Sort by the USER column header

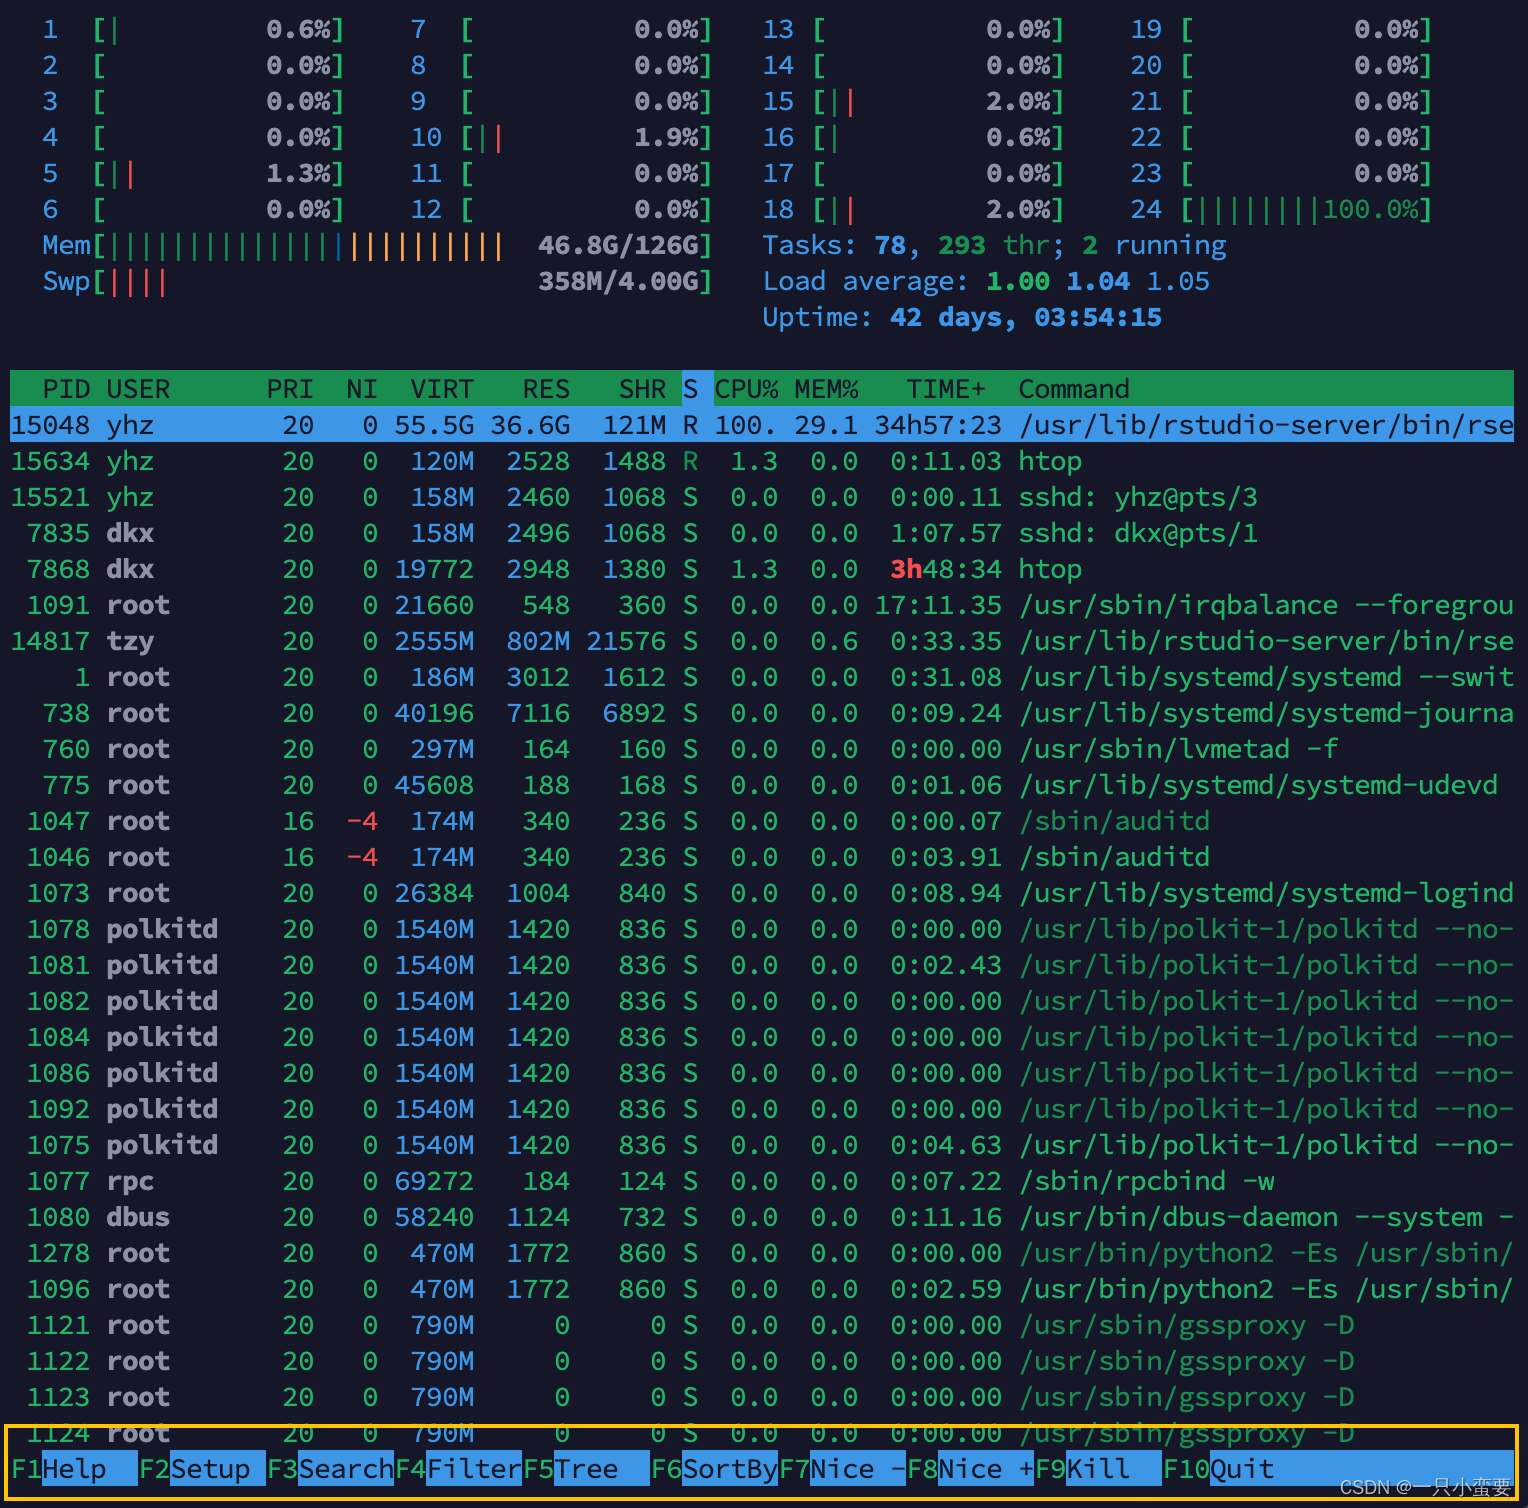[138, 389]
